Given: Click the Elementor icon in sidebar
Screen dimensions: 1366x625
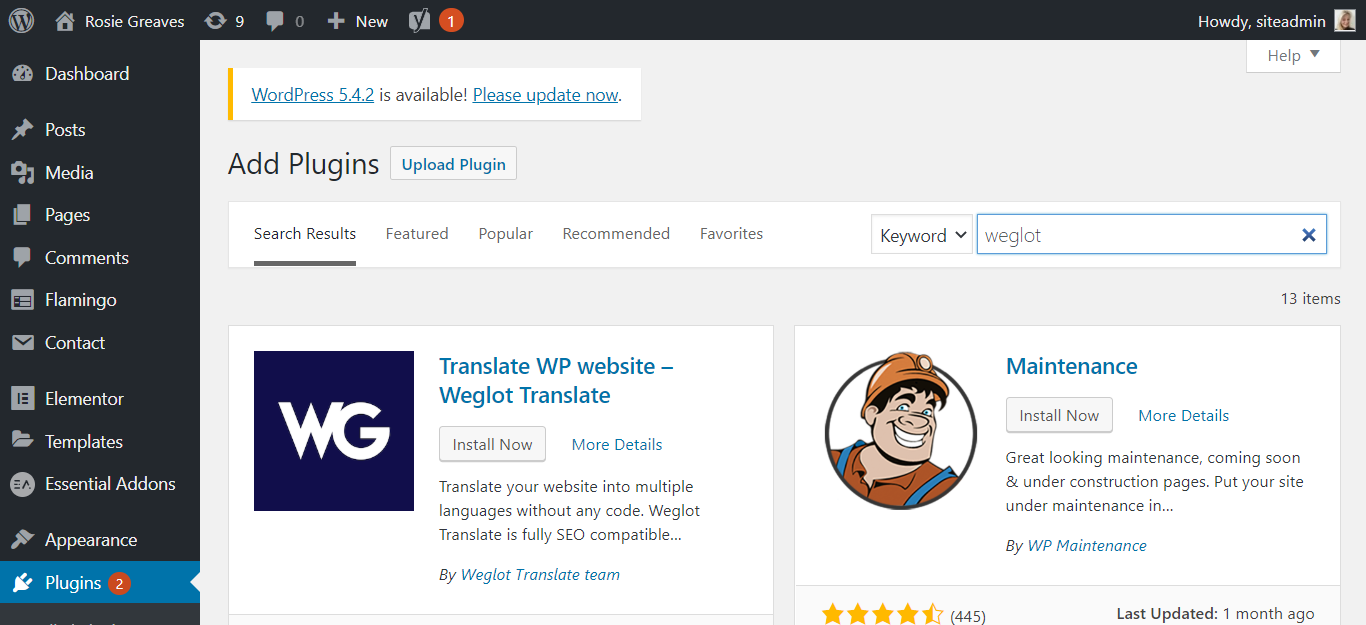Looking at the screenshot, I should [22, 399].
